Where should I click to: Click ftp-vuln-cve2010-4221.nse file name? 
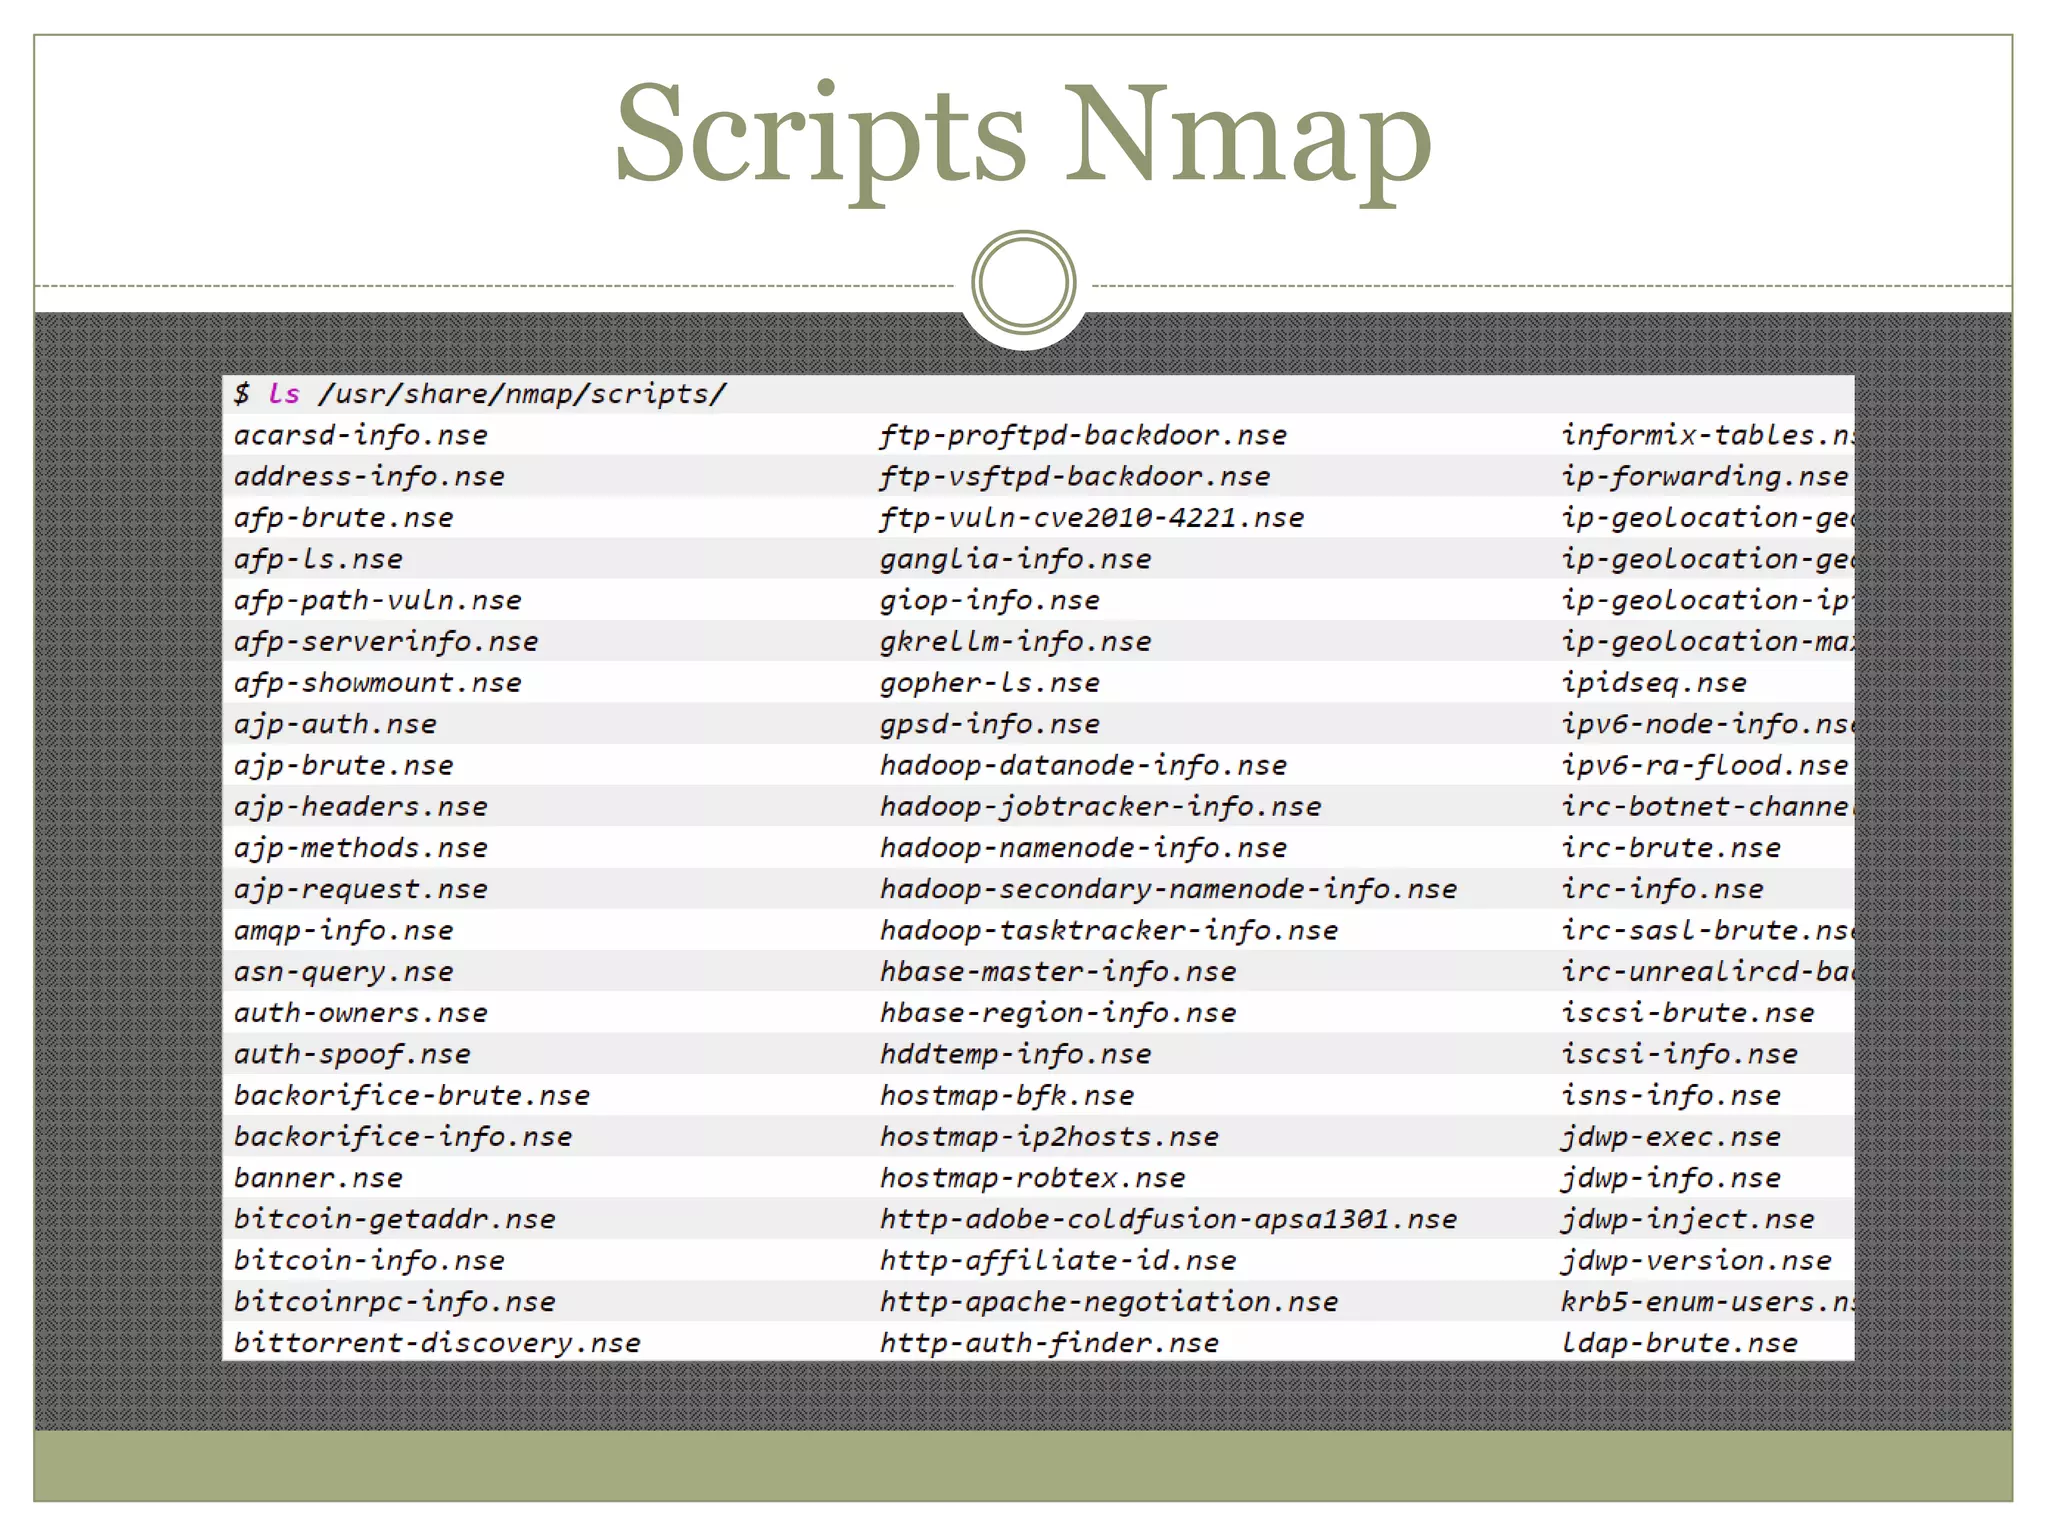click(1092, 518)
